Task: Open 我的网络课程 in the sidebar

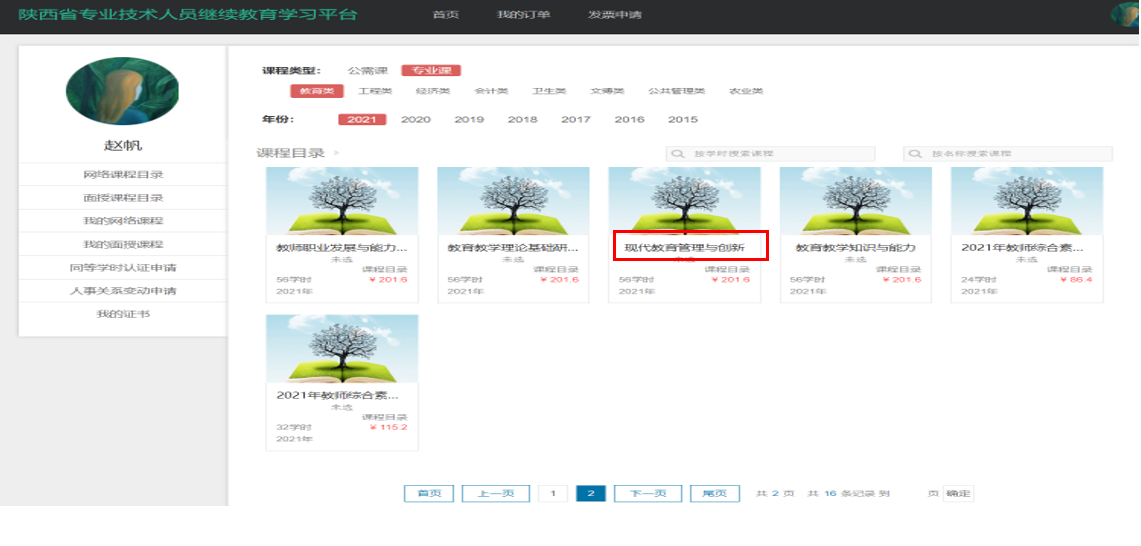Action: coord(123,221)
